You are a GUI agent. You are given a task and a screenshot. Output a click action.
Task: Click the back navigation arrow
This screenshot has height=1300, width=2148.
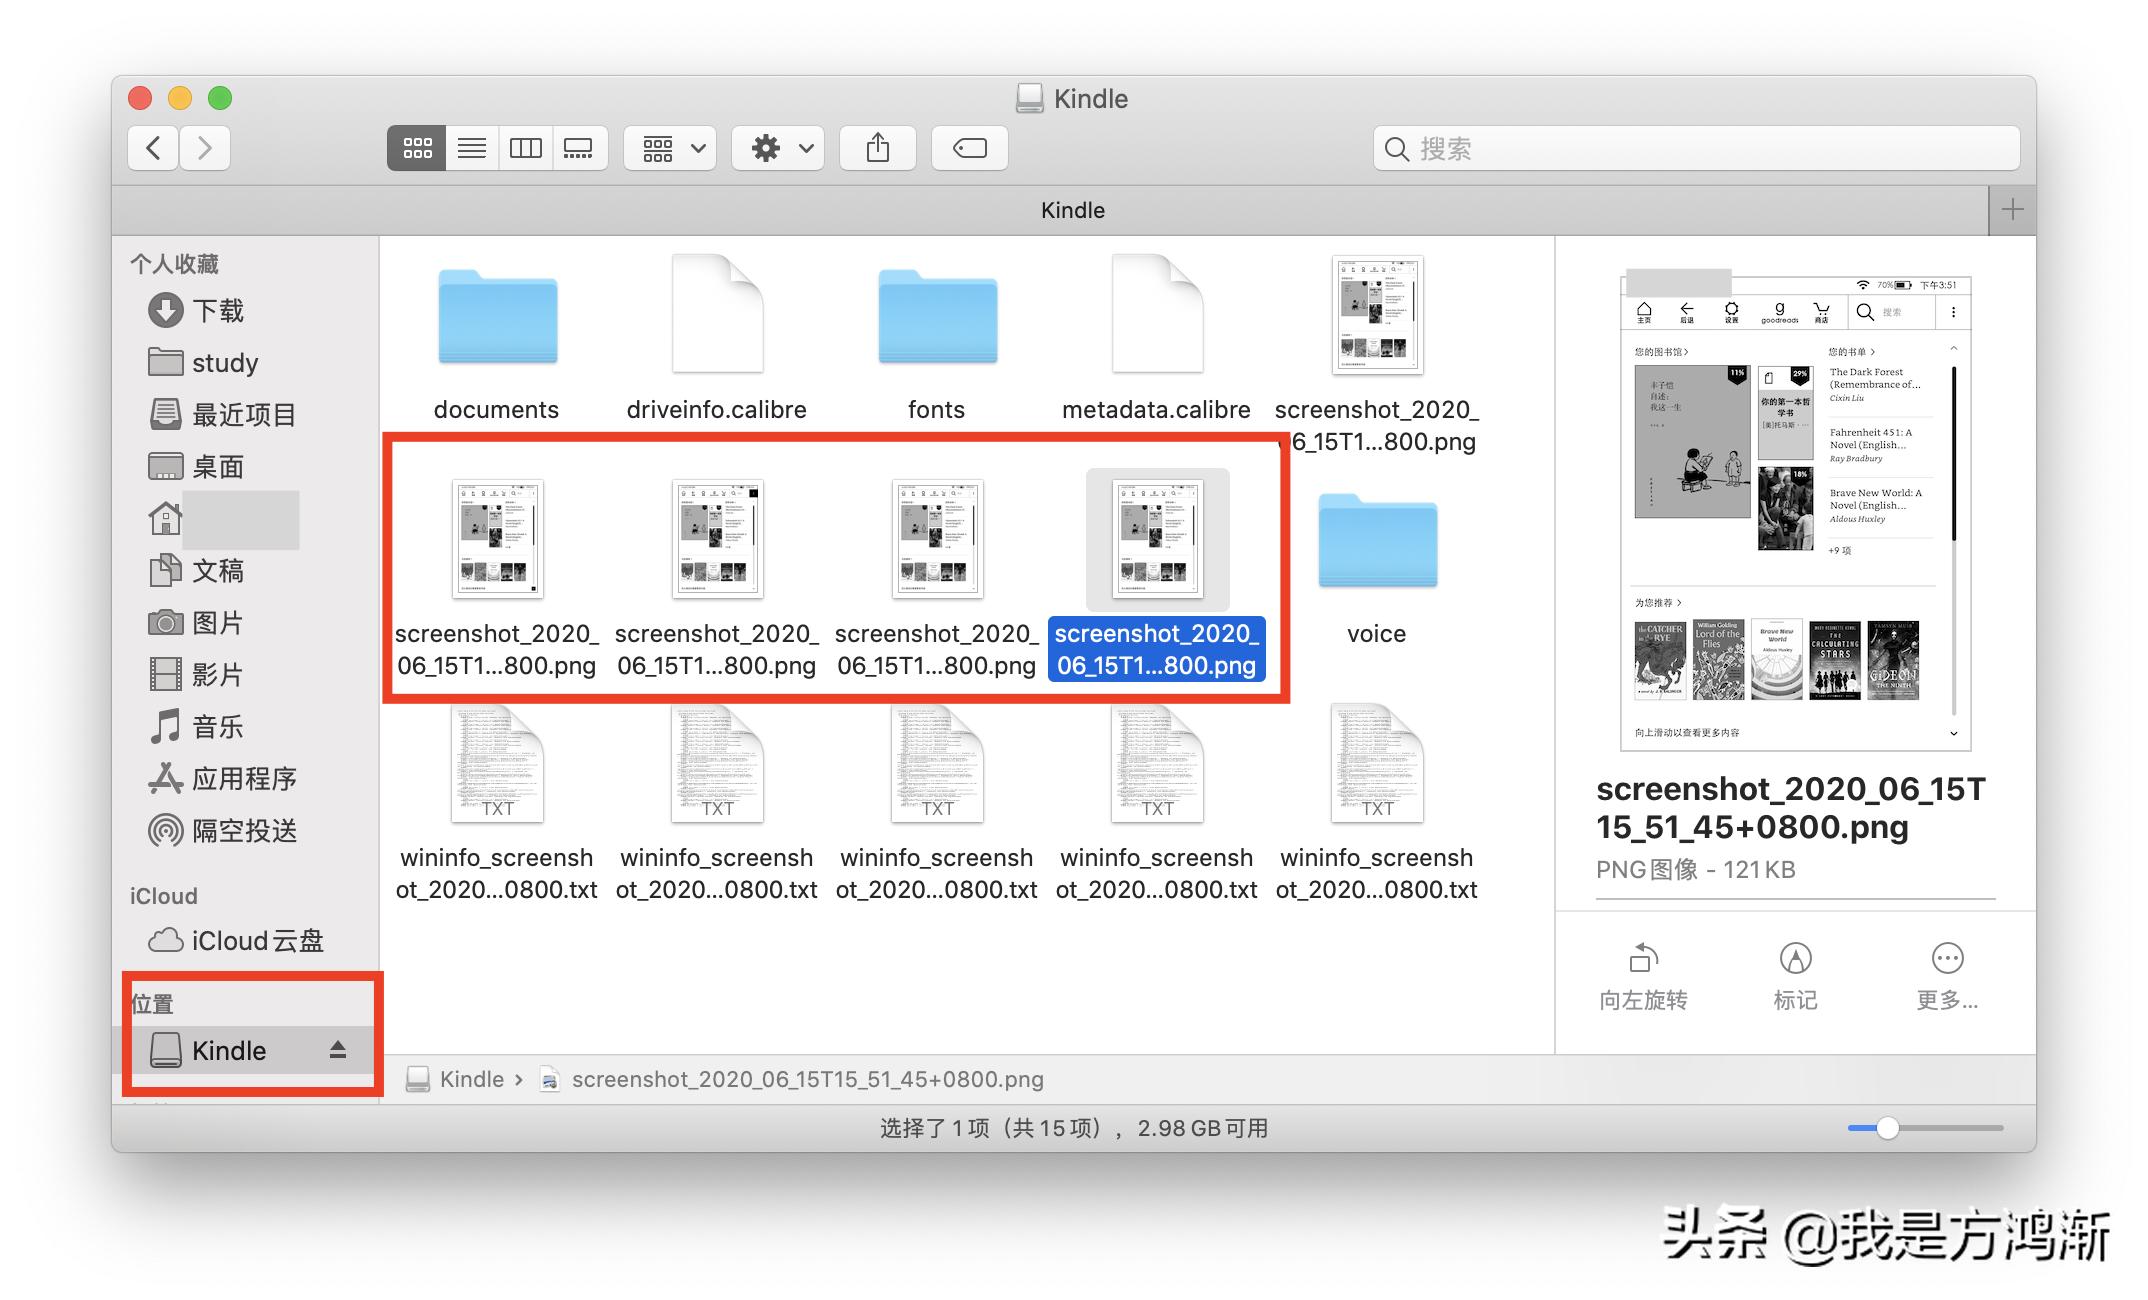(x=151, y=148)
